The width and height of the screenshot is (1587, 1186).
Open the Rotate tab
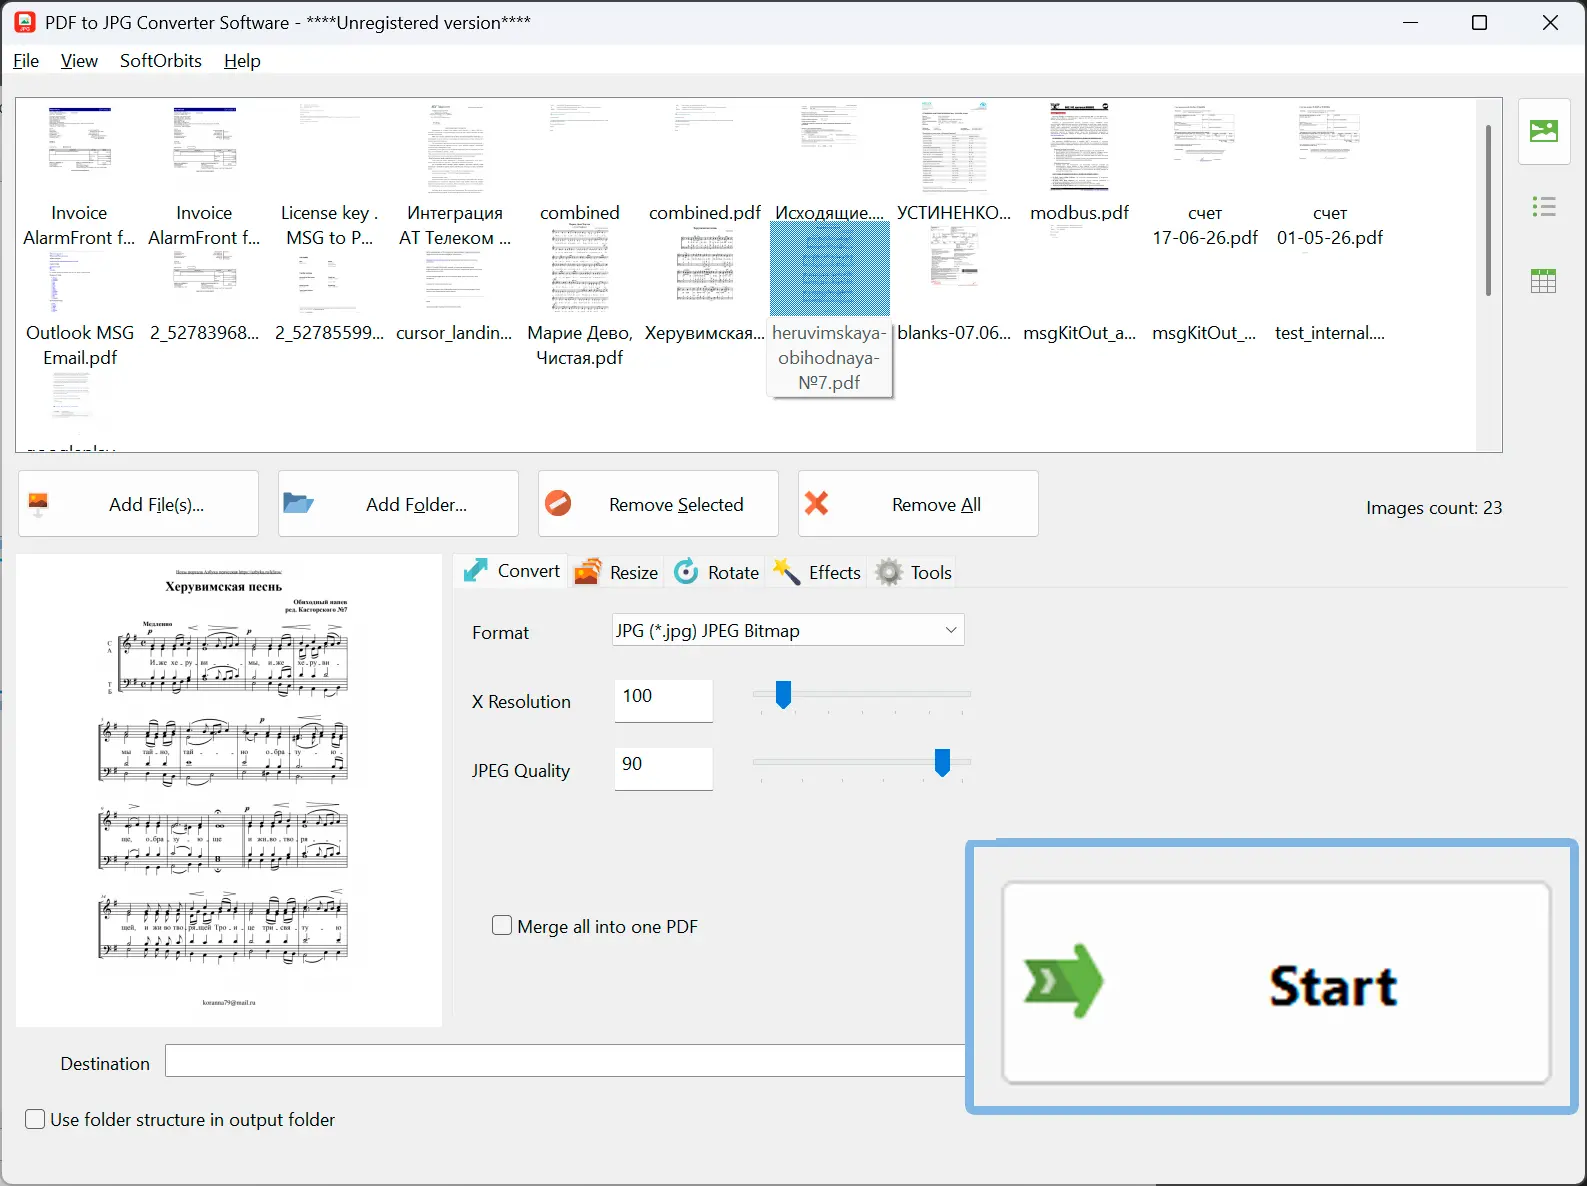point(717,572)
